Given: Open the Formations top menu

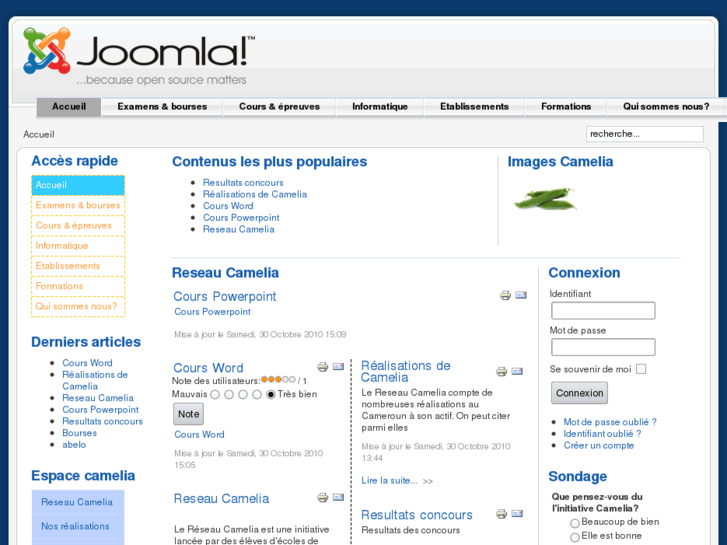Looking at the screenshot, I should tap(566, 107).
